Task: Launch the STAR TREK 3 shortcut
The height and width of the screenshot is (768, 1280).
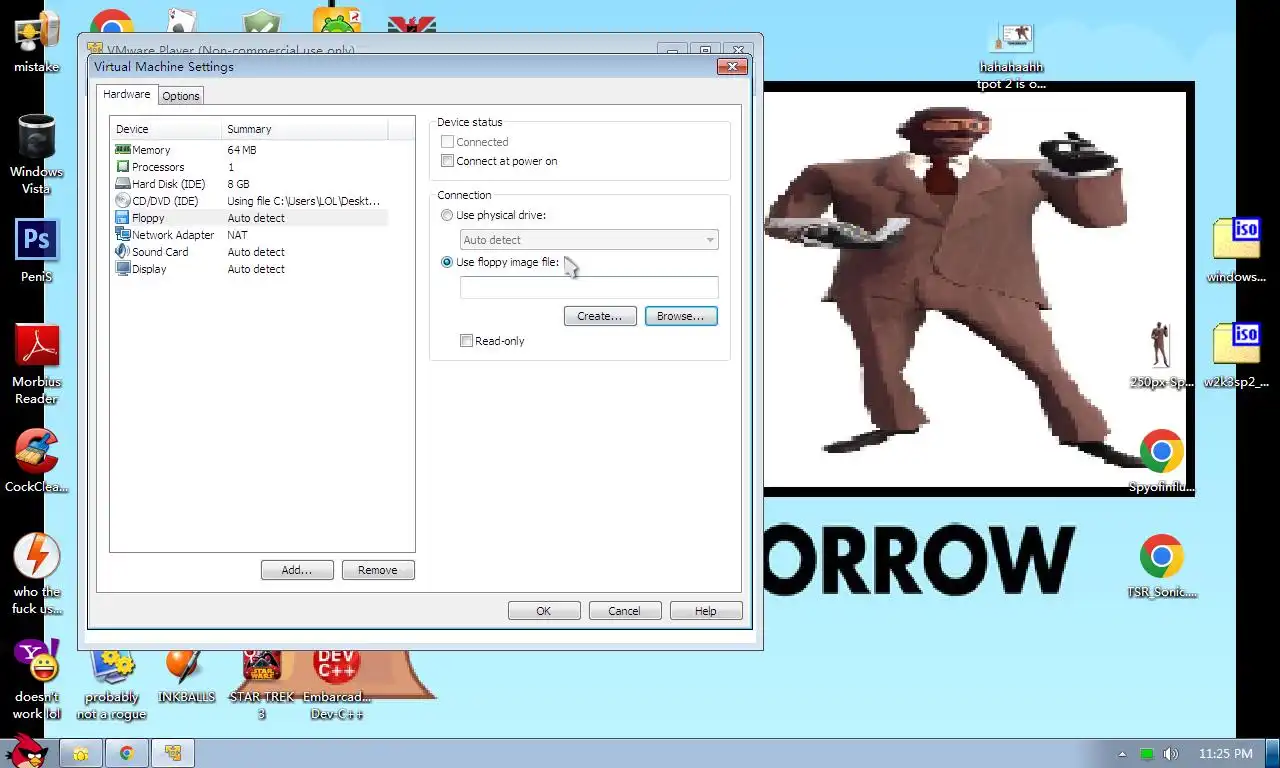Action: [x=262, y=664]
